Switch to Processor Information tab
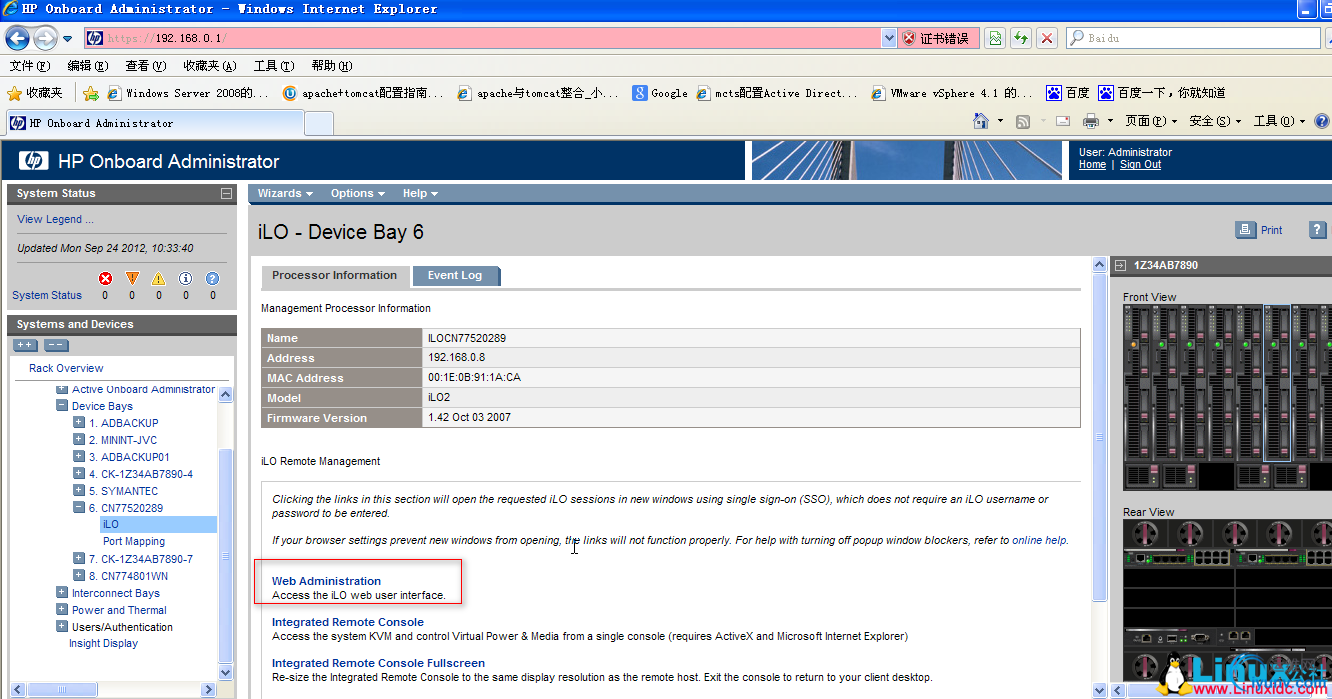The image size is (1332, 699). [334, 275]
